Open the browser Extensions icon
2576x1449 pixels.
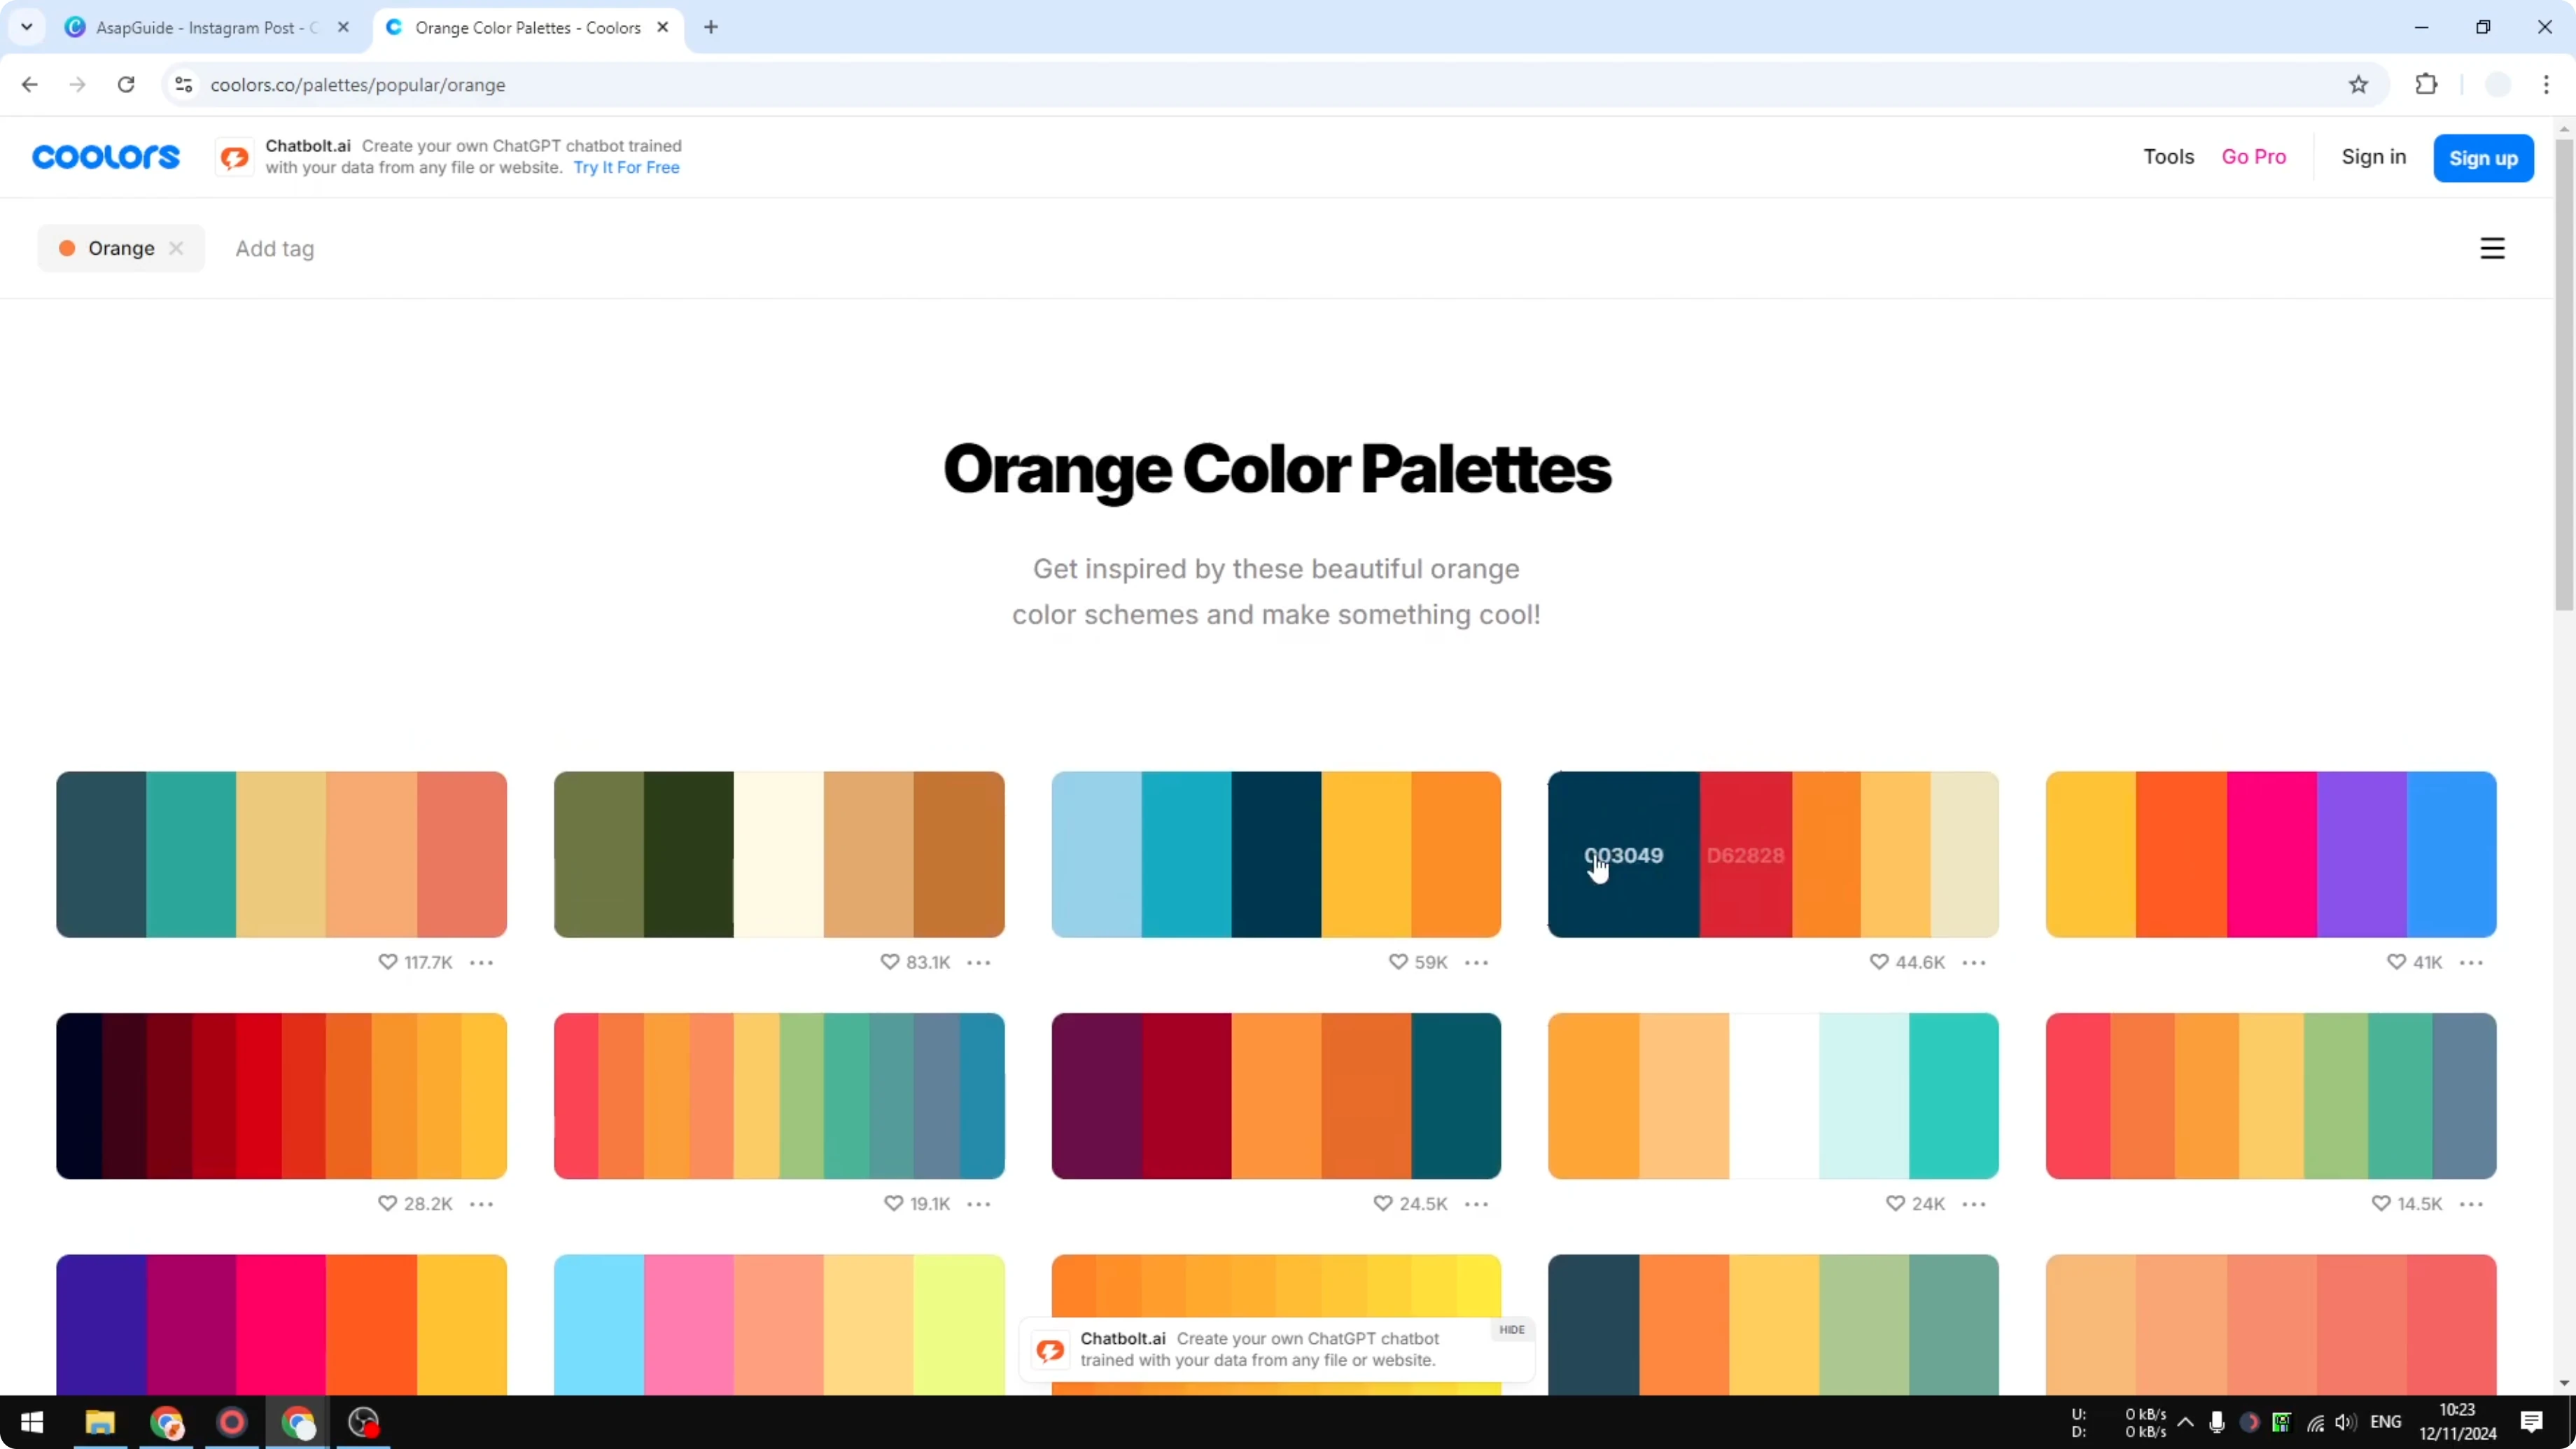[2427, 85]
